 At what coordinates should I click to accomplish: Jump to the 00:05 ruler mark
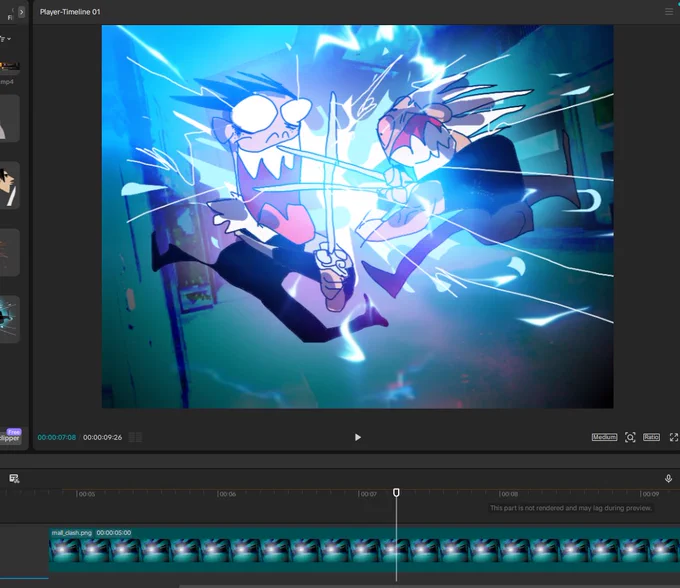[x=86, y=494]
